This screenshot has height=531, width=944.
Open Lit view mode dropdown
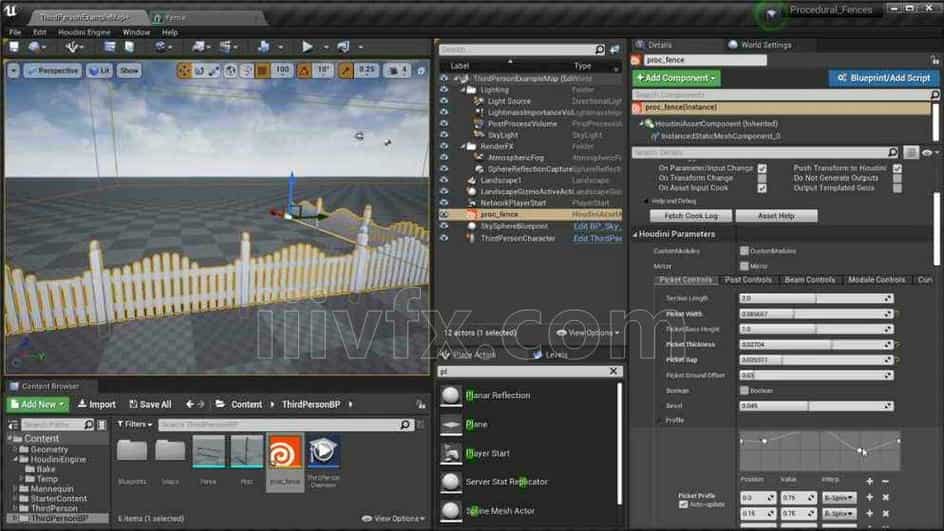pos(99,70)
